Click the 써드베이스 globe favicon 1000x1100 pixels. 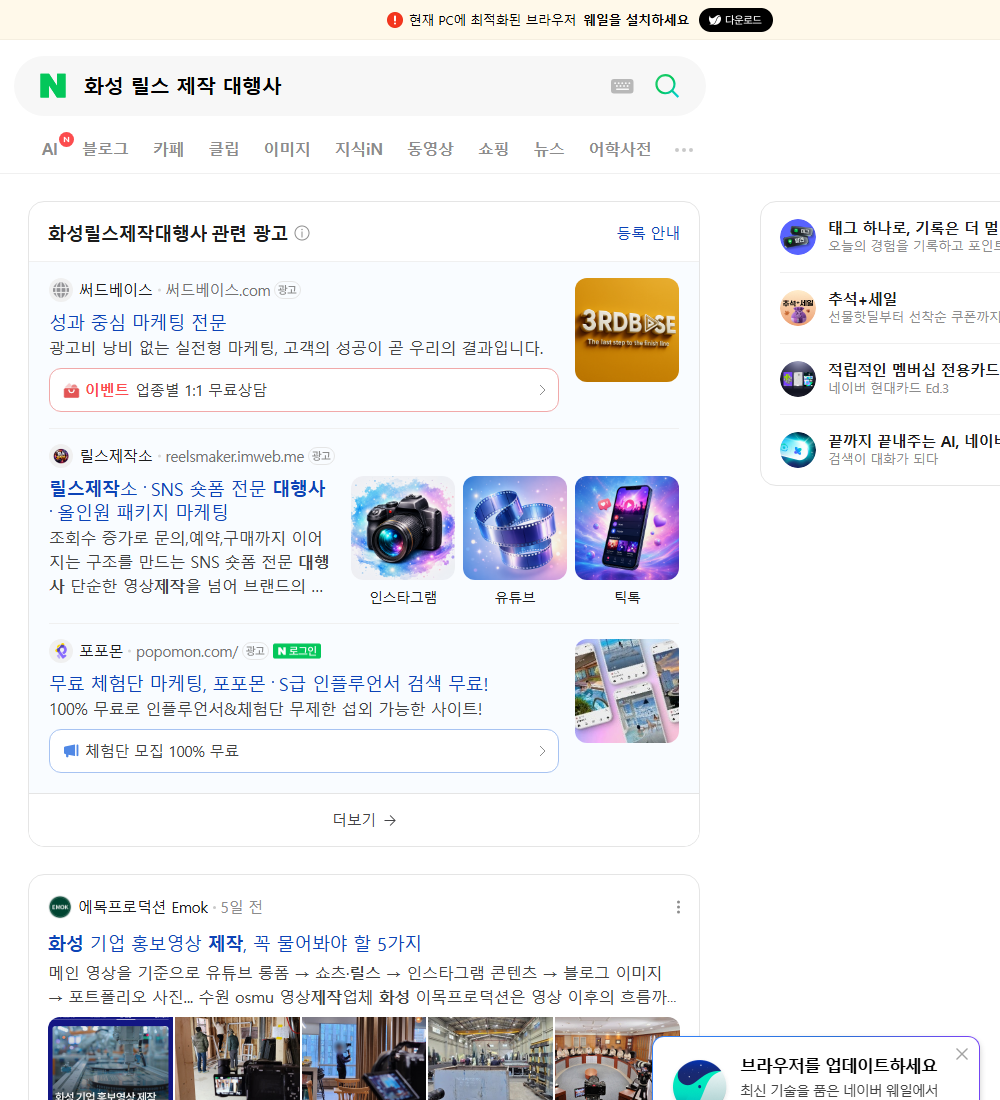61,290
